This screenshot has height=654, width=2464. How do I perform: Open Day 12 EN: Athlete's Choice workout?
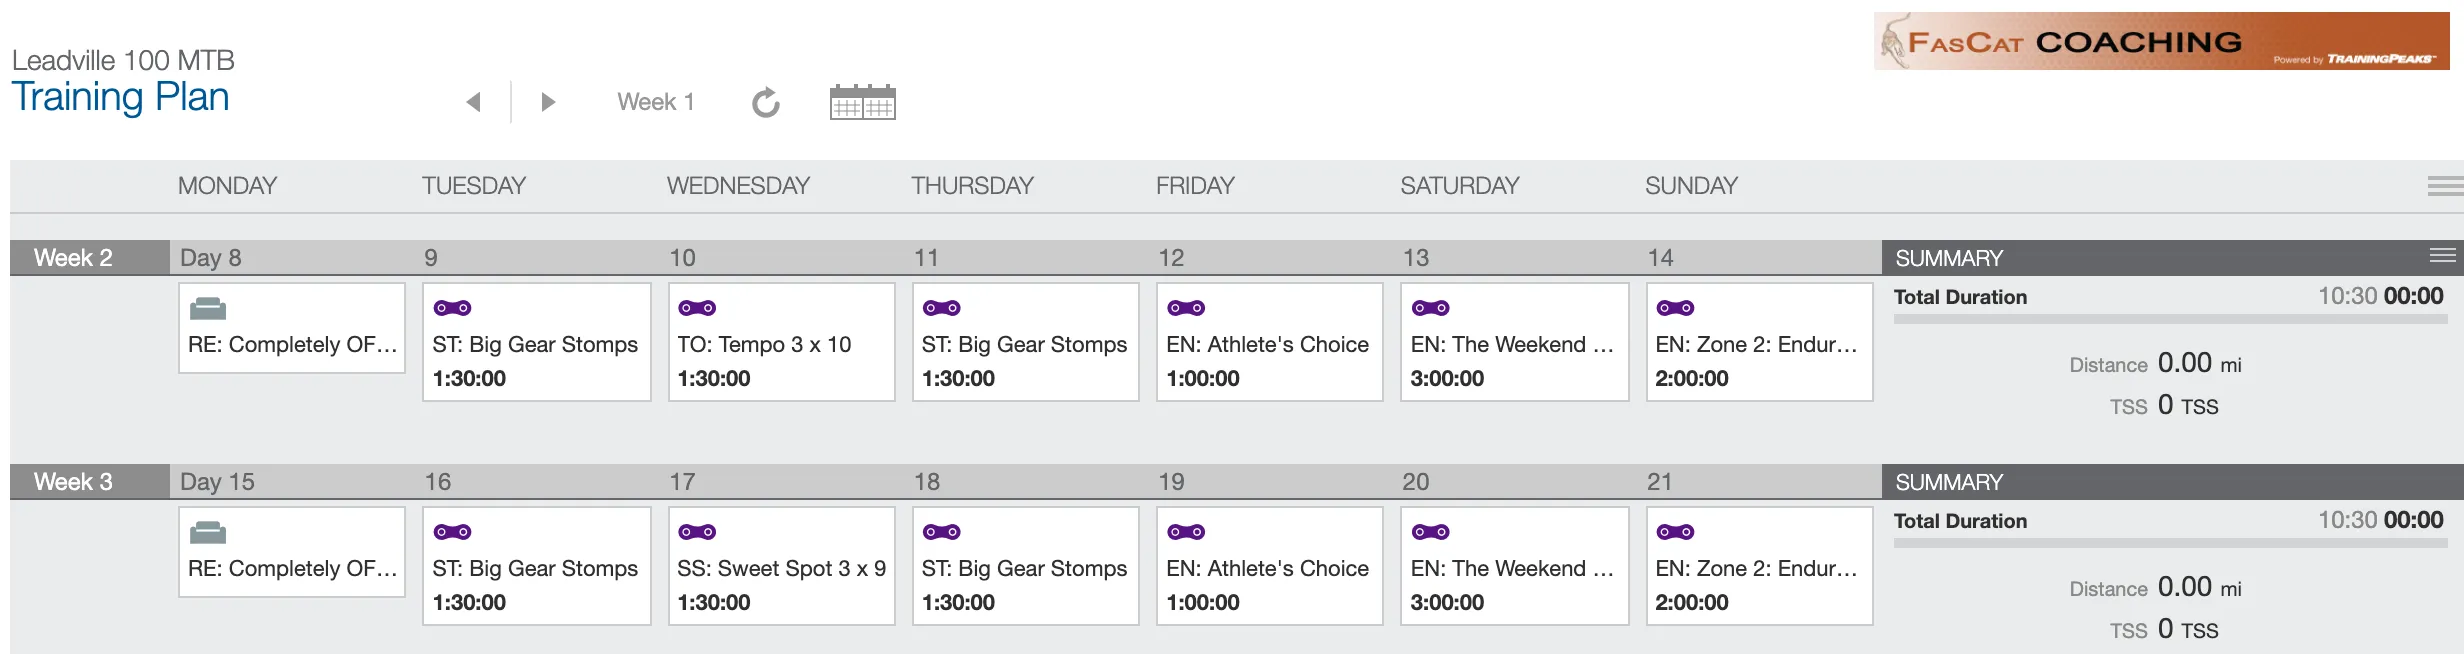click(x=1270, y=342)
